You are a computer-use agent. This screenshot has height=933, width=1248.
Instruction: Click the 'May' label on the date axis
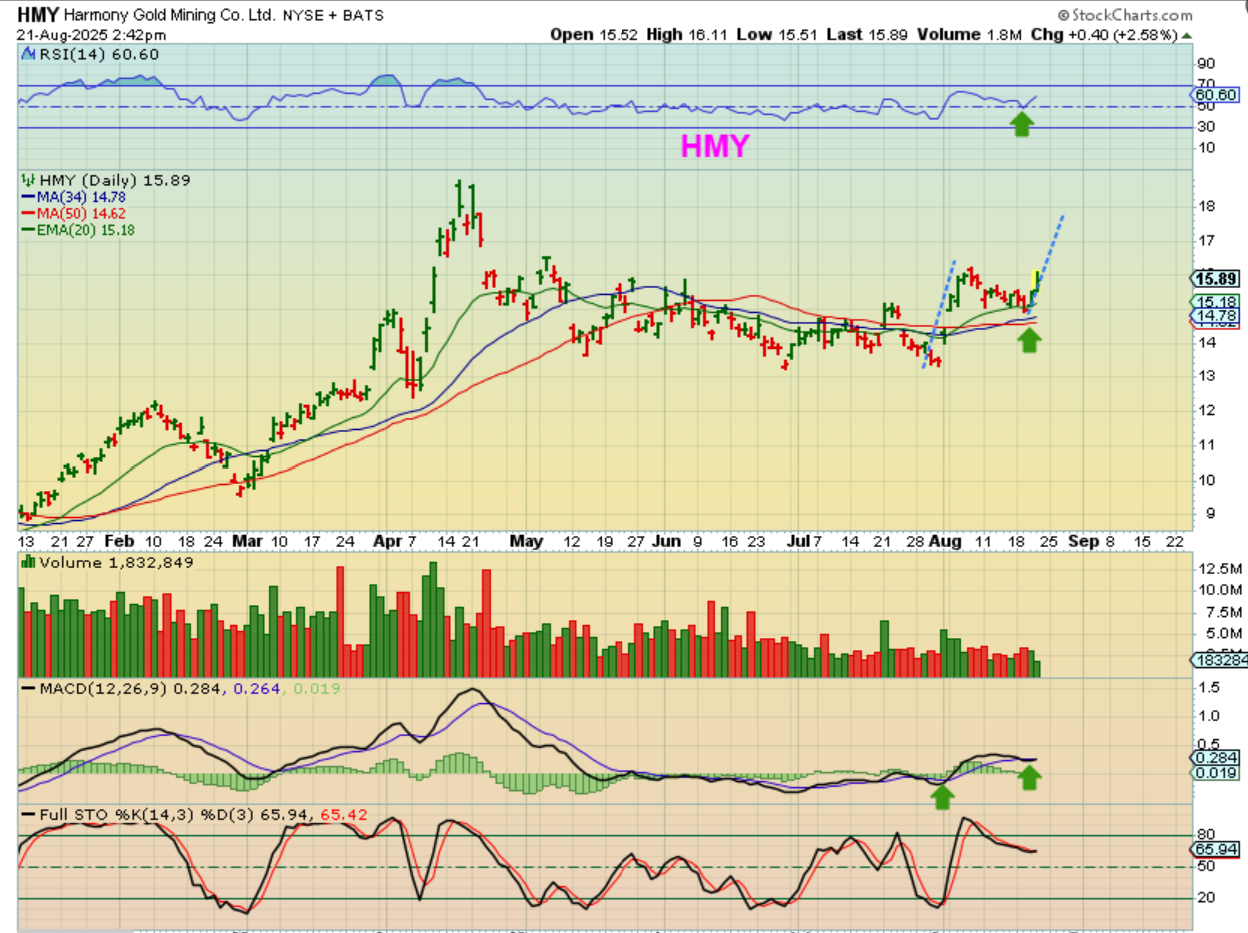click(x=526, y=541)
